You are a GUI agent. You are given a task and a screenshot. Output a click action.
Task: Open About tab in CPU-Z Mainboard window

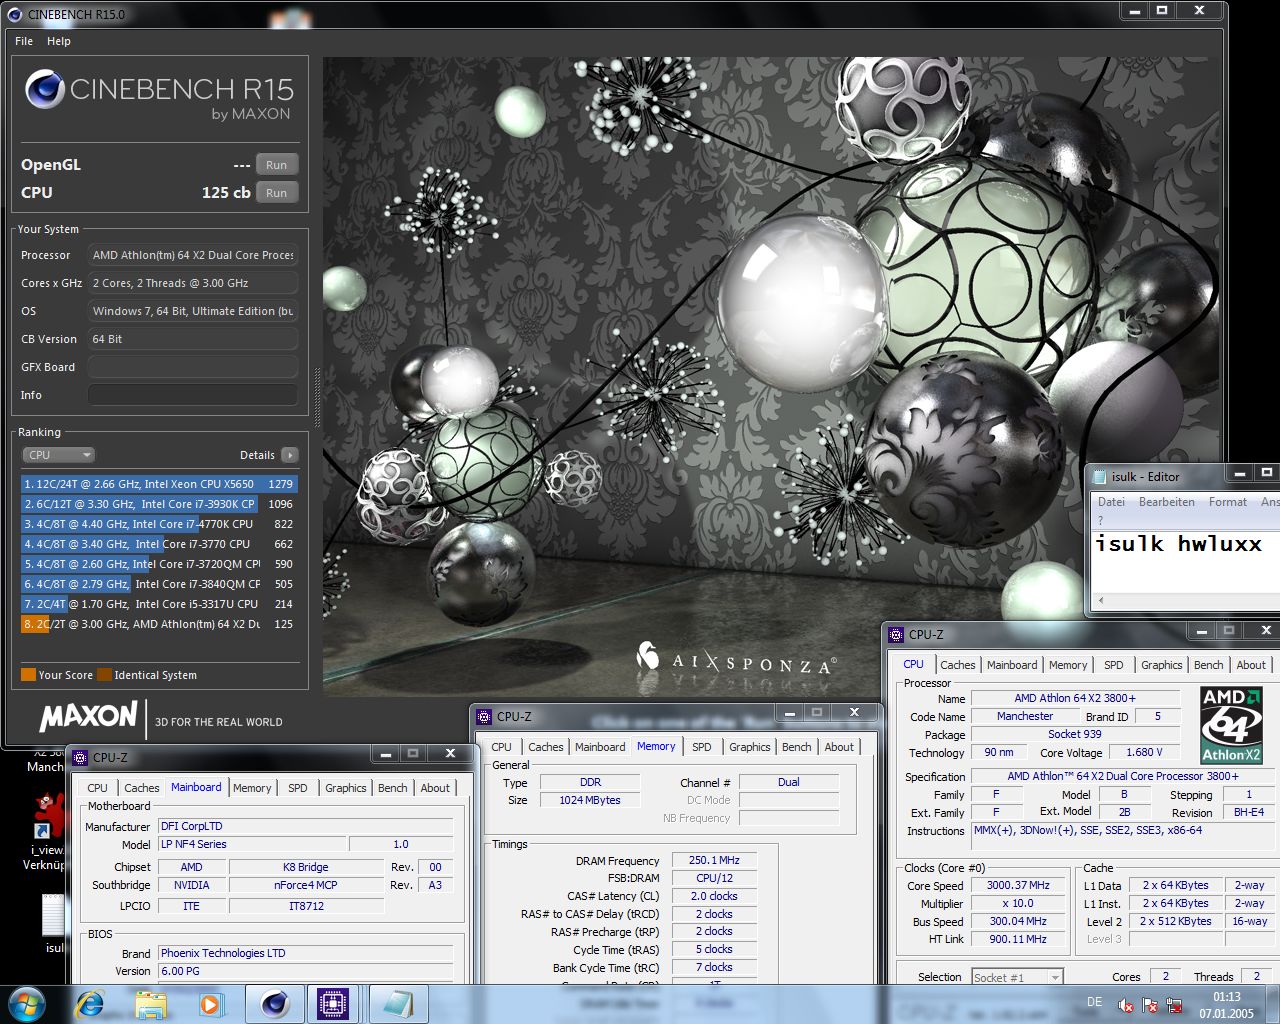click(x=435, y=788)
